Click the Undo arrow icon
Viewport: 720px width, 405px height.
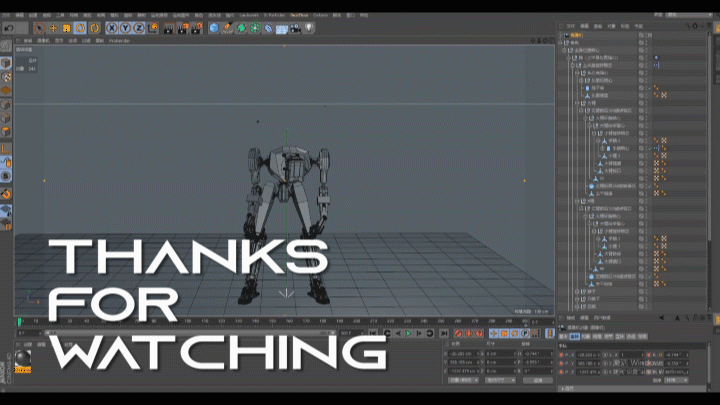(x=9, y=28)
